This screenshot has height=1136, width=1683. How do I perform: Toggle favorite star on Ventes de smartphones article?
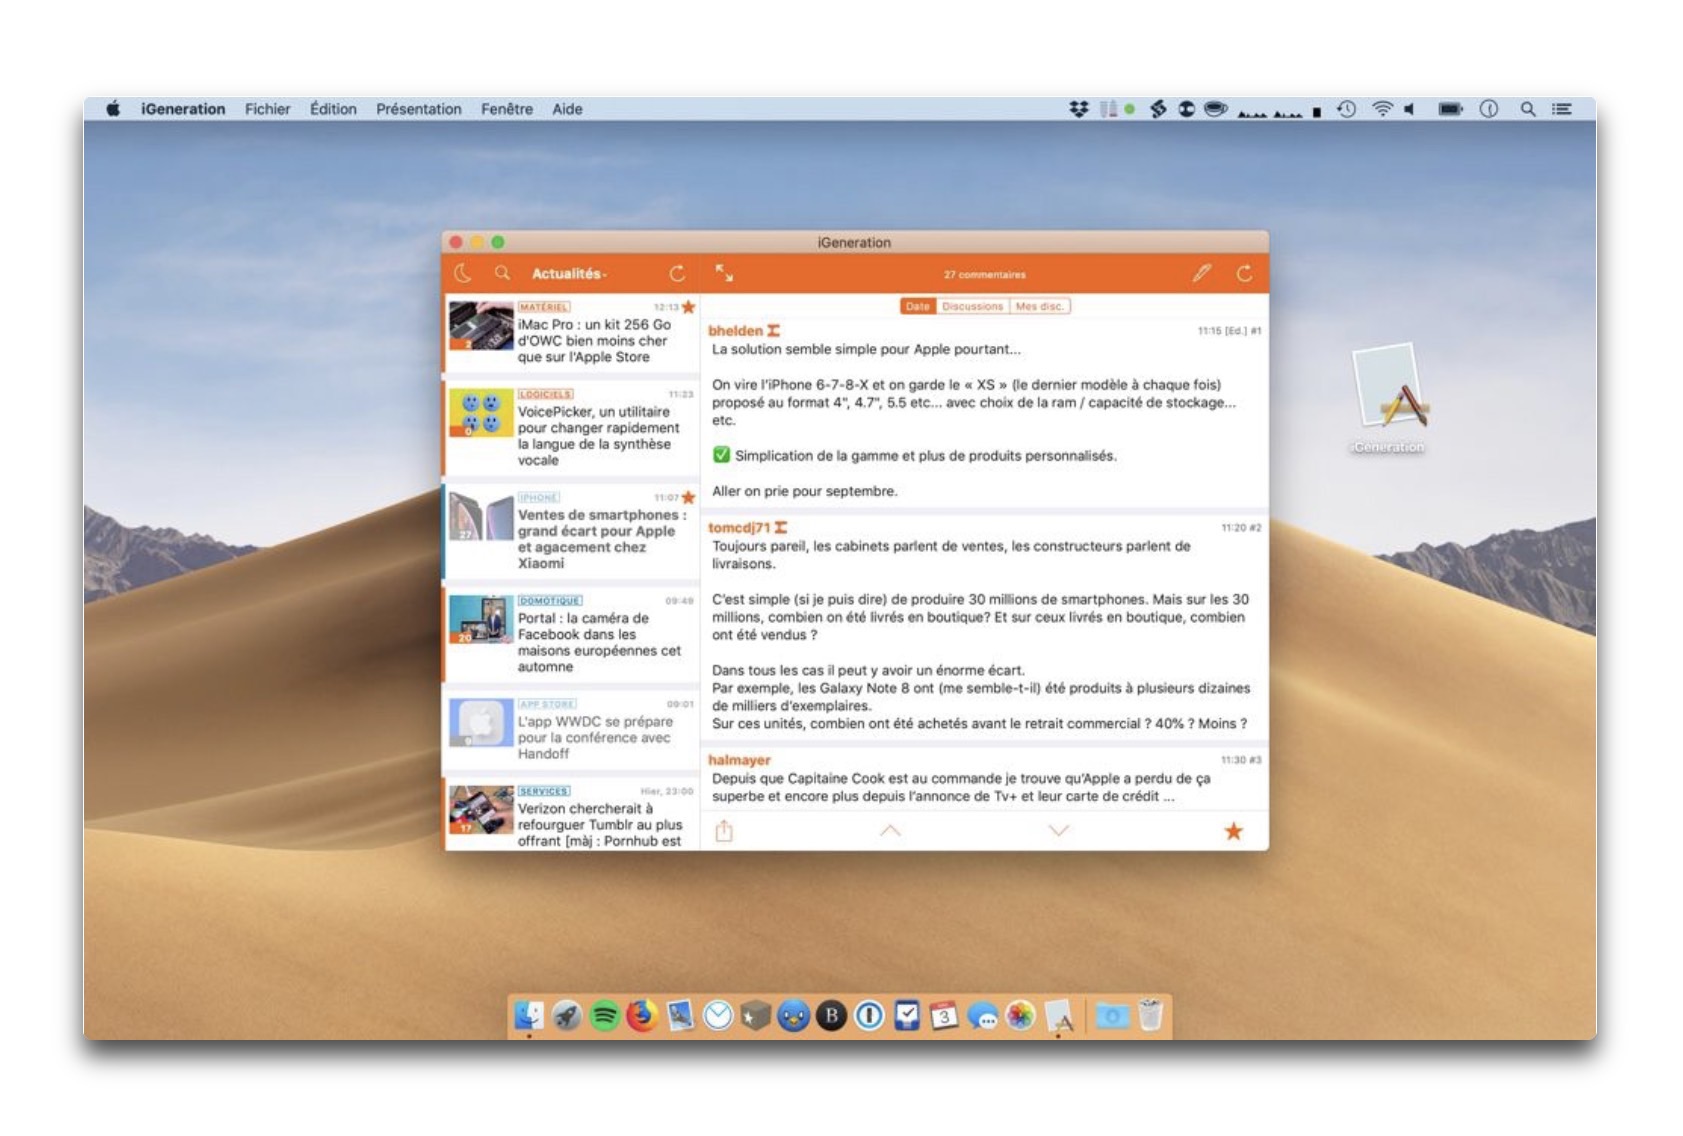click(x=688, y=497)
